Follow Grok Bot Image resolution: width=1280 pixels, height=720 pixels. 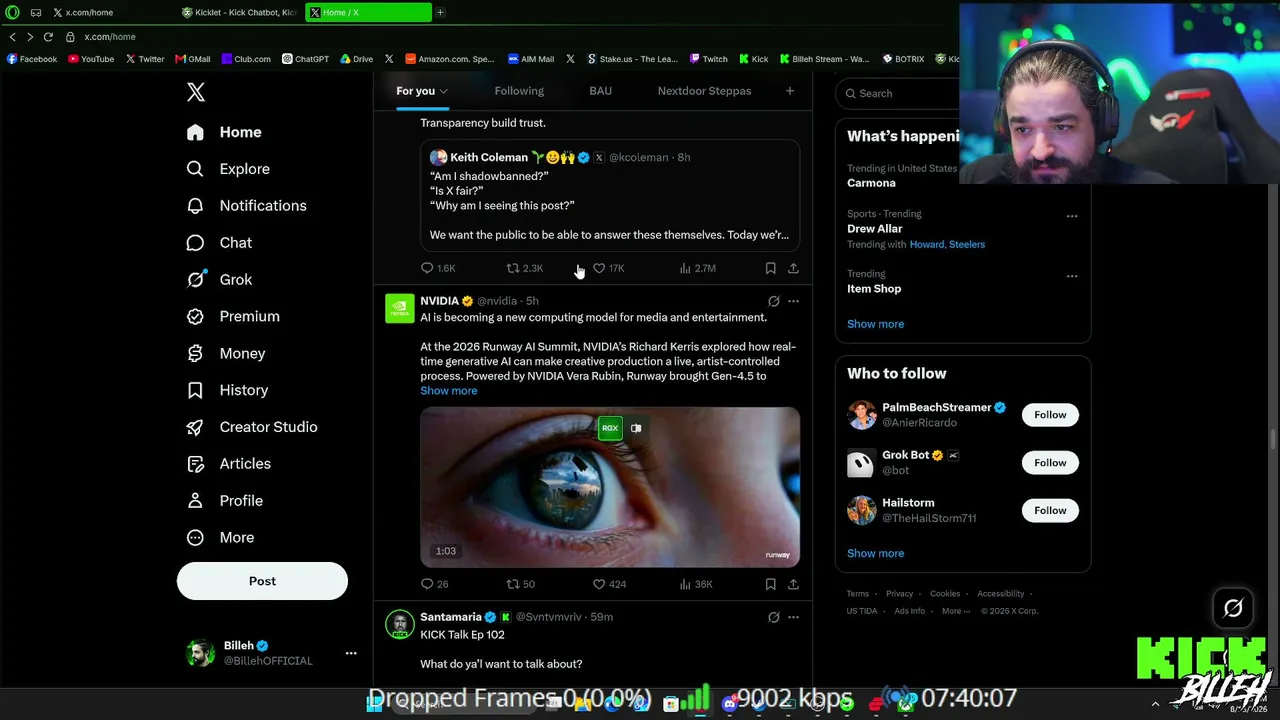point(1050,463)
